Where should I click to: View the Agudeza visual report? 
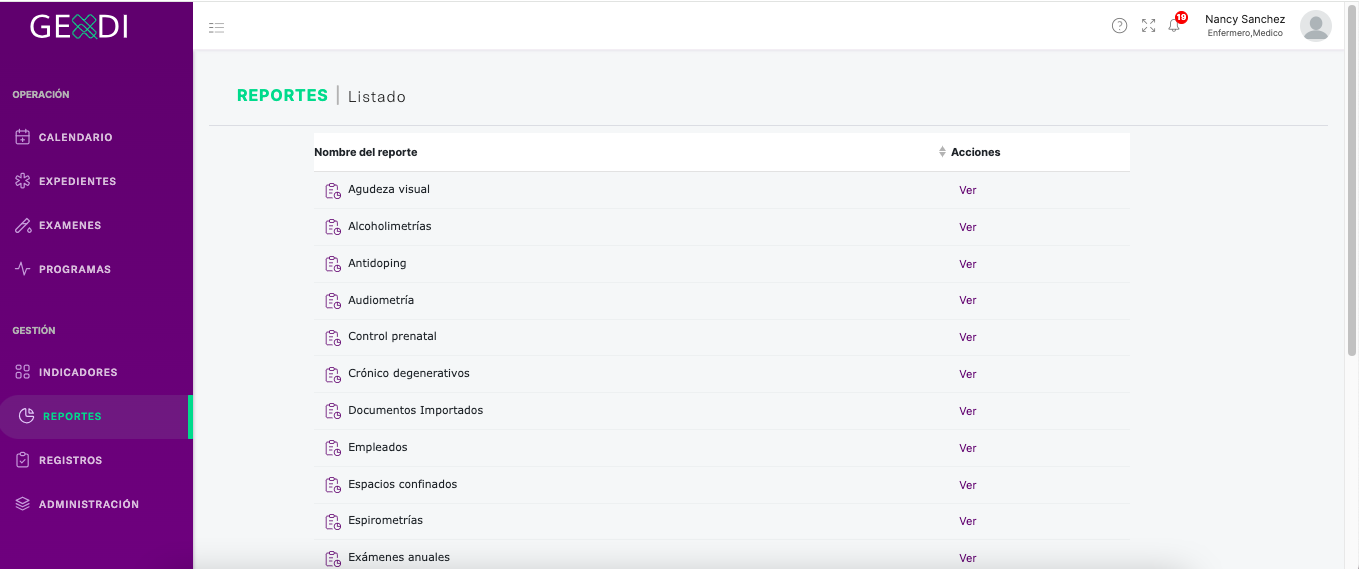coord(967,190)
